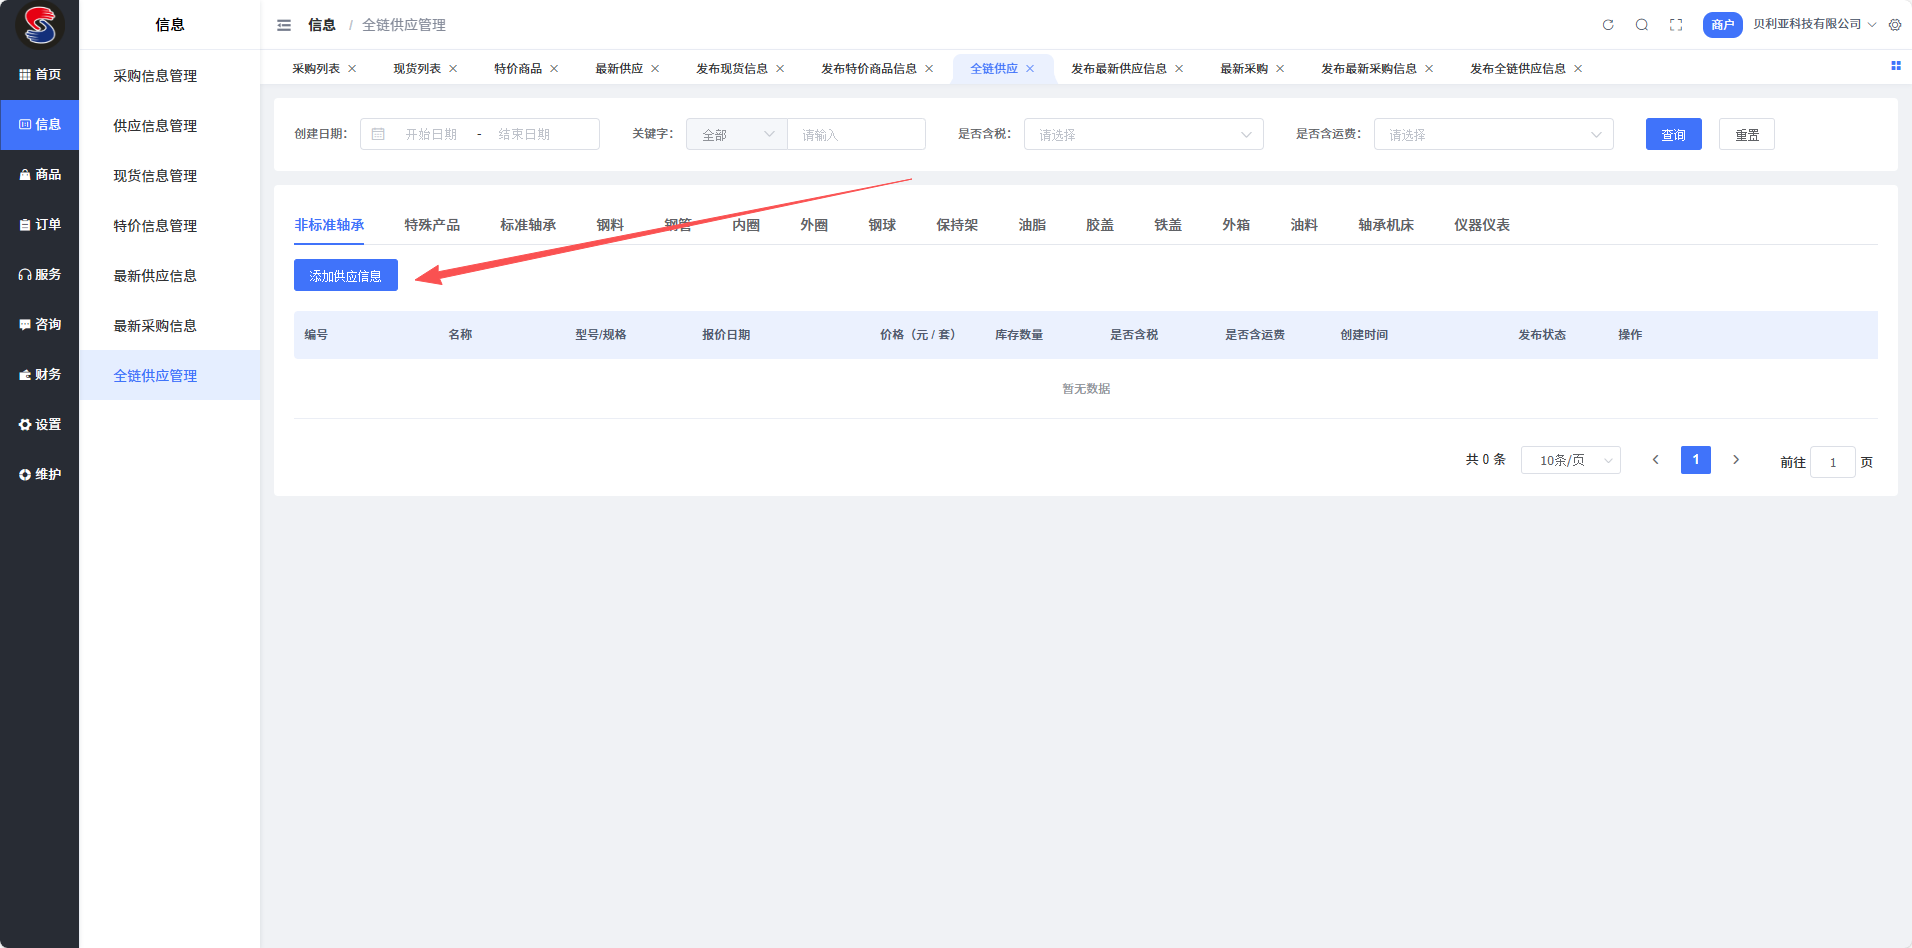Click 添加供应信息 button
This screenshot has height=948, width=1912.
346,276
